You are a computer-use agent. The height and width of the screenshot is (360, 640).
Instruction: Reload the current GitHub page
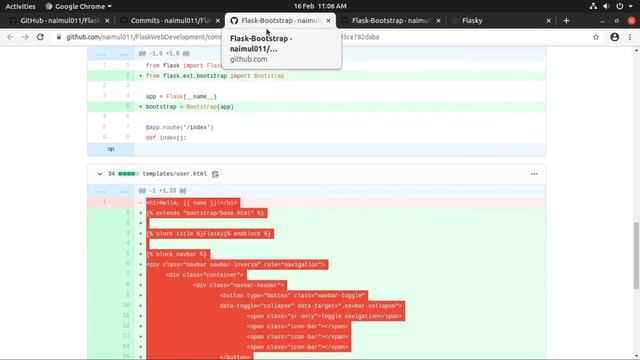pos(40,37)
